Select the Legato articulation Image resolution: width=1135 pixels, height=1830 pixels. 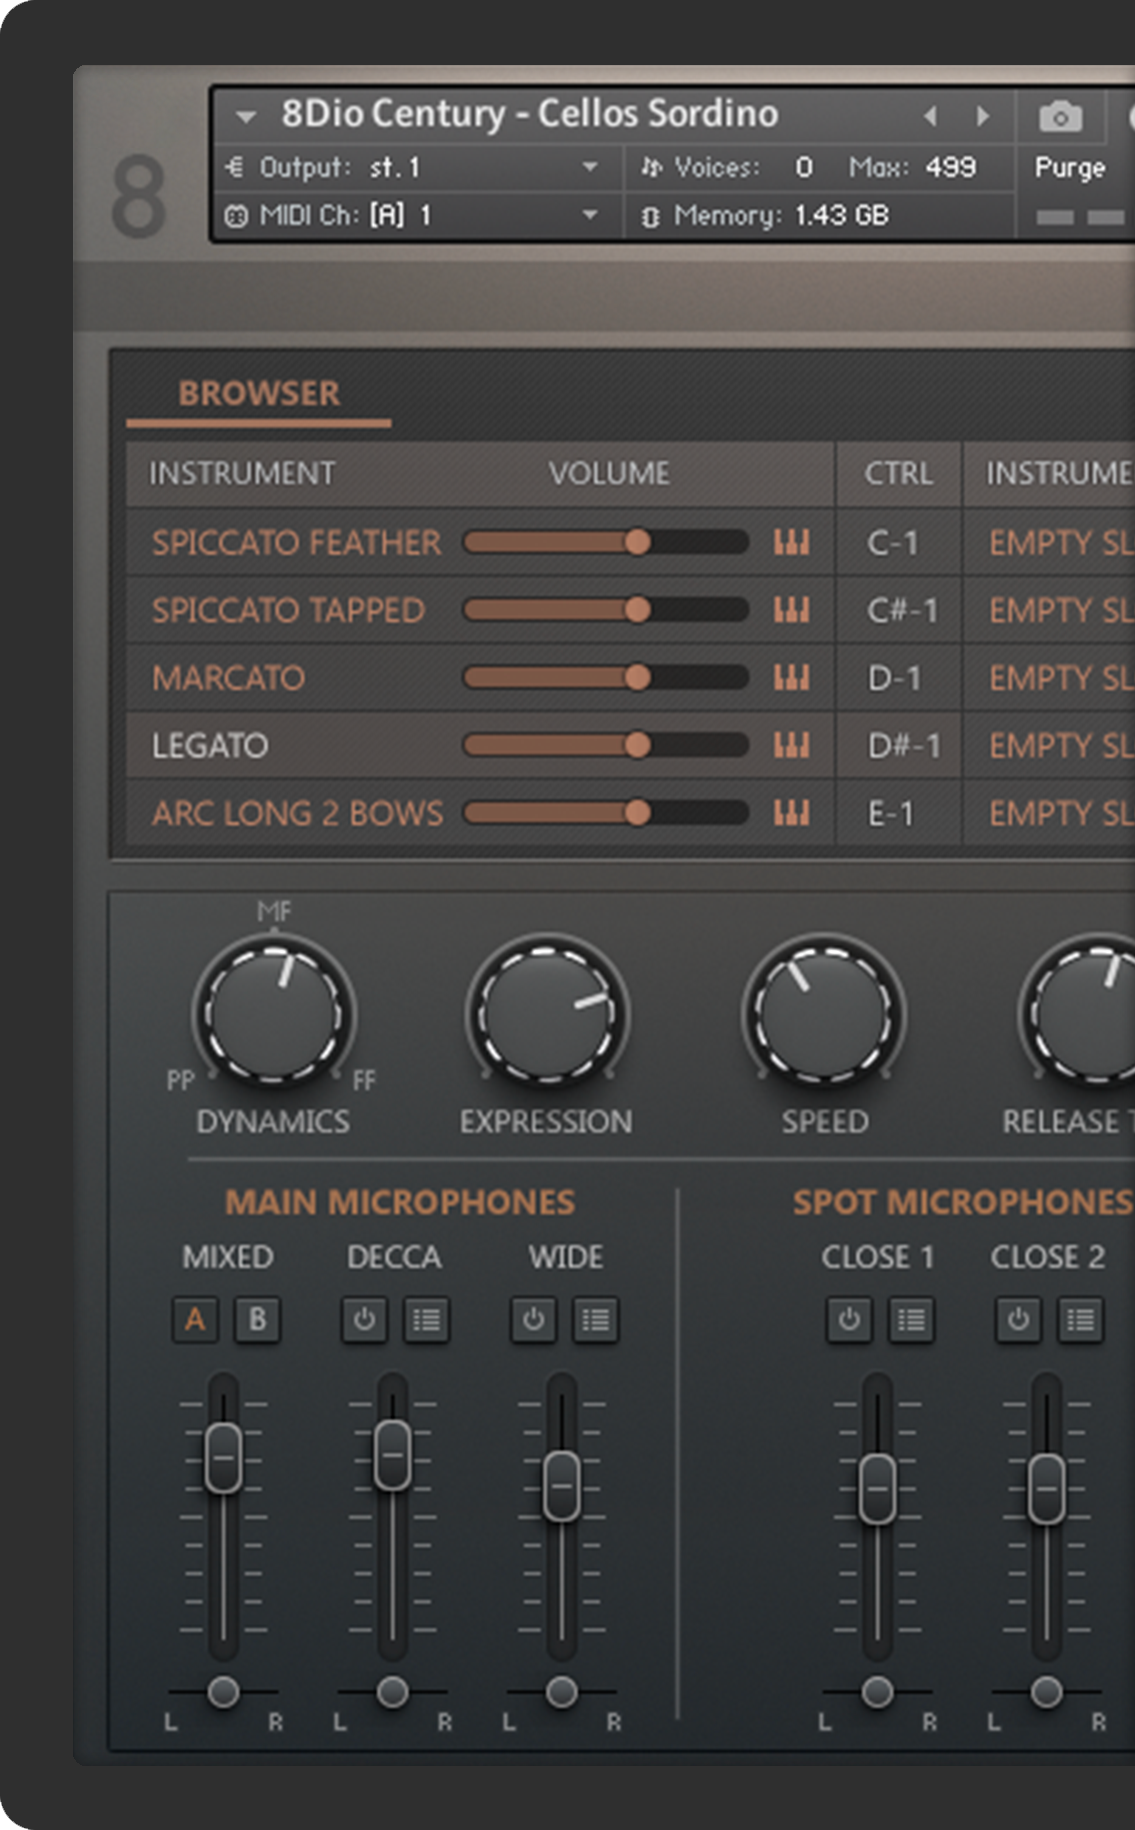pos(210,746)
